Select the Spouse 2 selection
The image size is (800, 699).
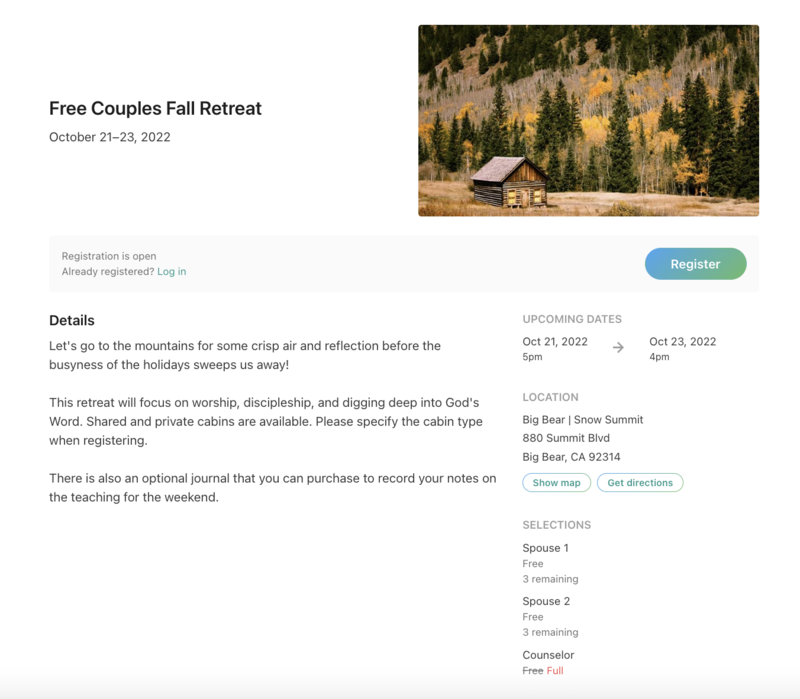point(546,601)
